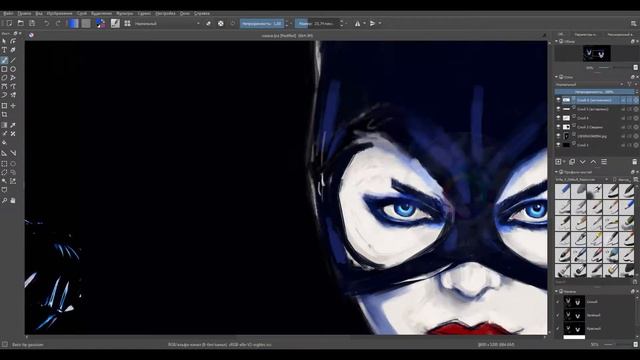The width and height of the screenshot is (640, 360).
Task: Click the Open file toolbar icon
Action: pos(20,23)
